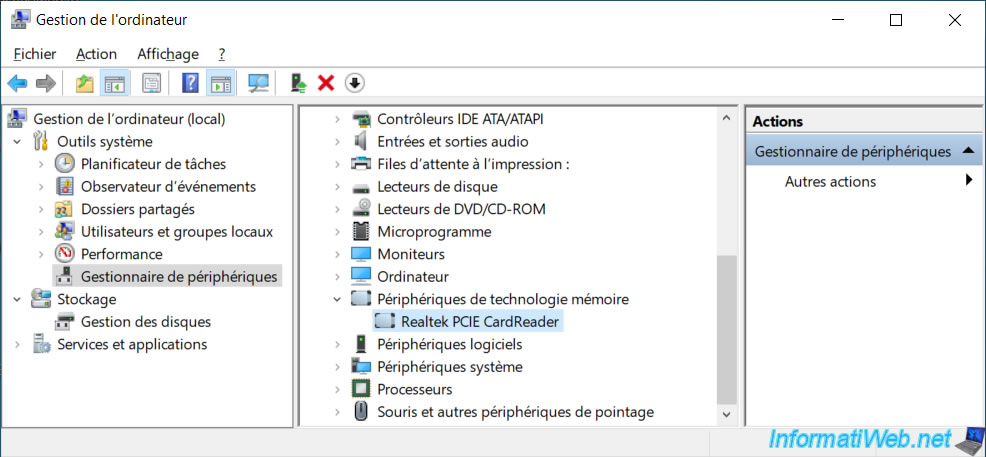Click the blue Back arrow toolbar icon
986x457 pixels.
(17, 83)
